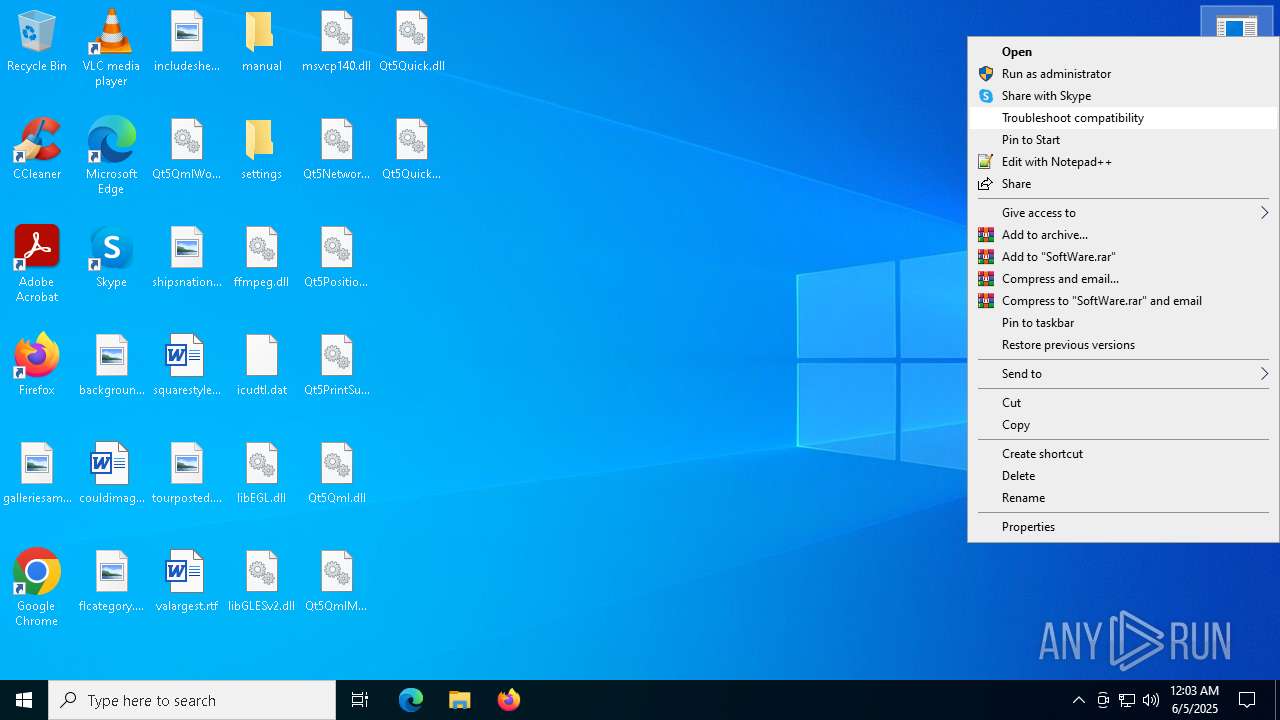Select the Microsoft Edge desktop shortcut
Screen dimensions: 1280x720
[x=111, y=156]
